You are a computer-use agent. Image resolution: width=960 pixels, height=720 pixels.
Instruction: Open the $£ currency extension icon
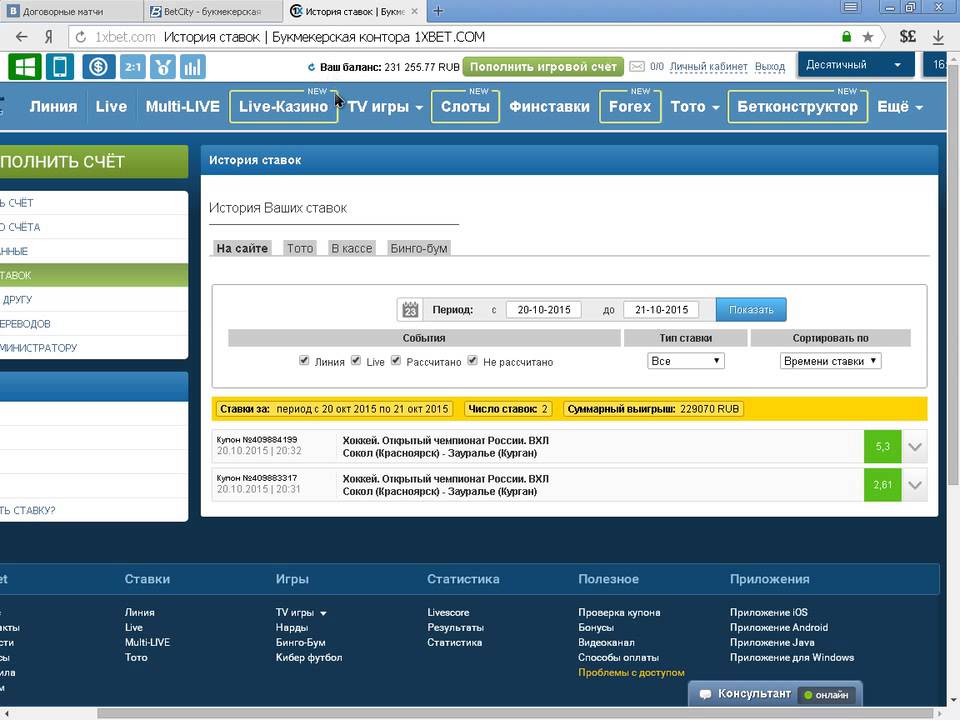(x=907, y=37)
